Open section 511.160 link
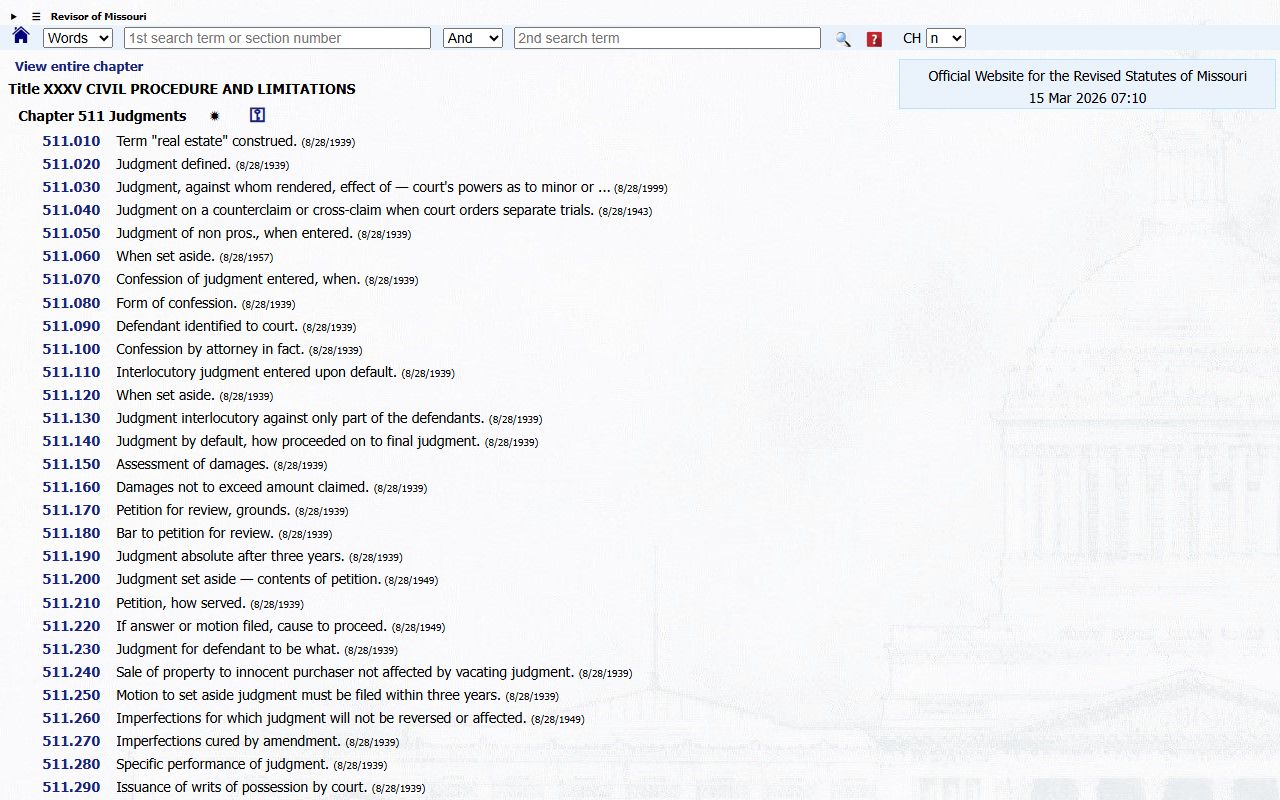The height and width of the screenshot is (800, 1280). [x=71, y=487]
